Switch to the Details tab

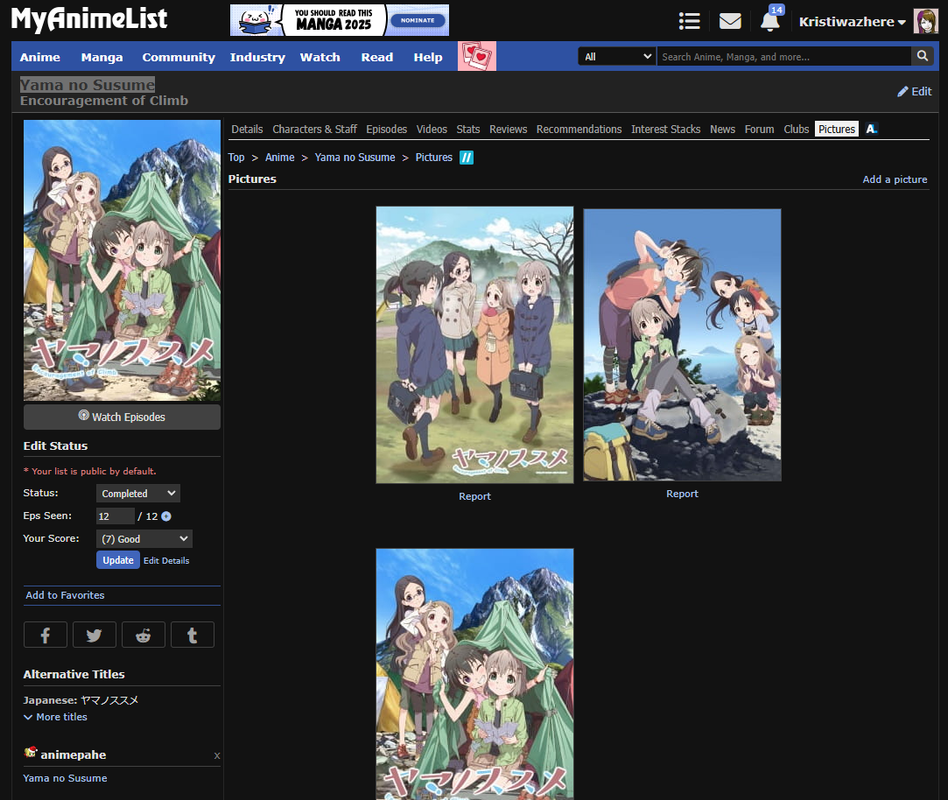[x=247, y=129]
